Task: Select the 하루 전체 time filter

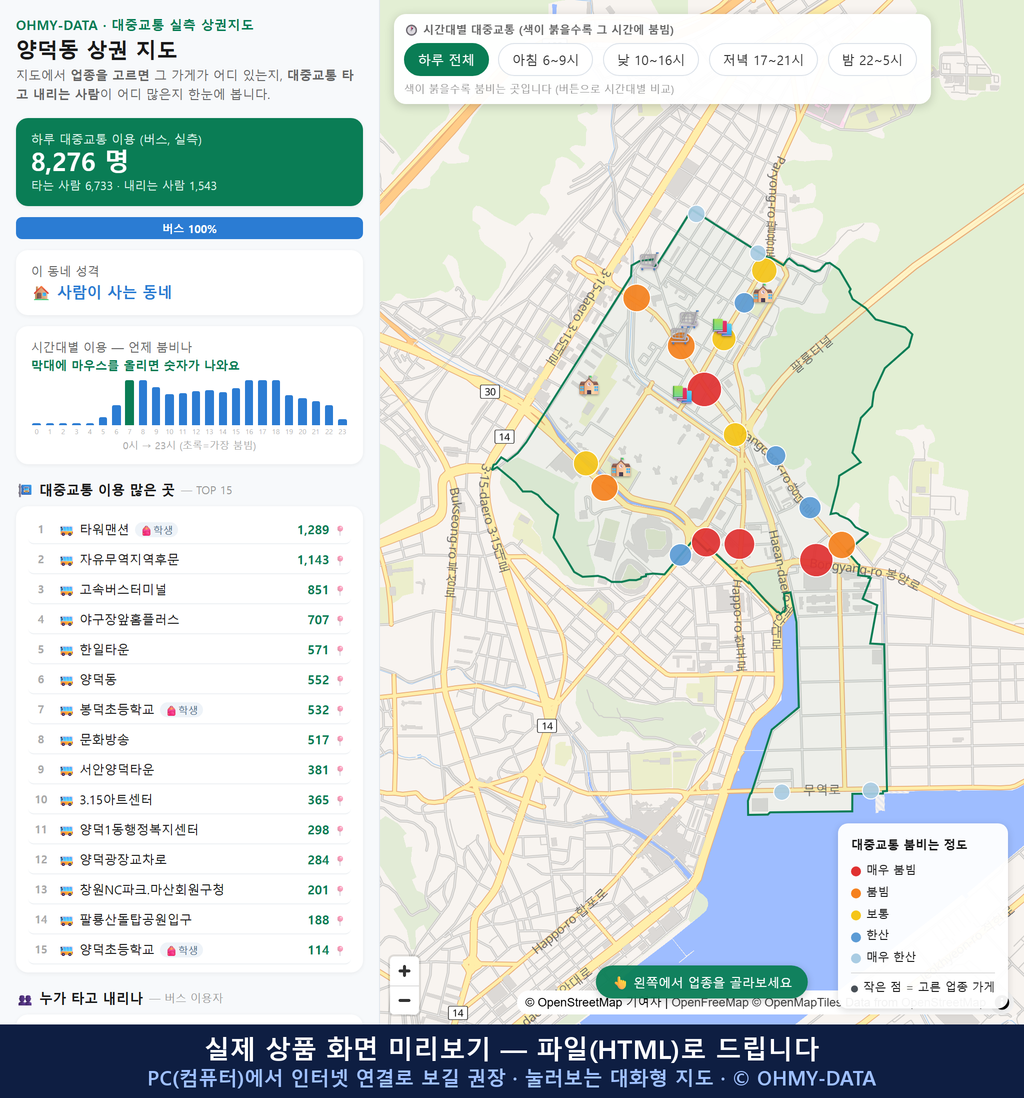Action: coord(446,60)
